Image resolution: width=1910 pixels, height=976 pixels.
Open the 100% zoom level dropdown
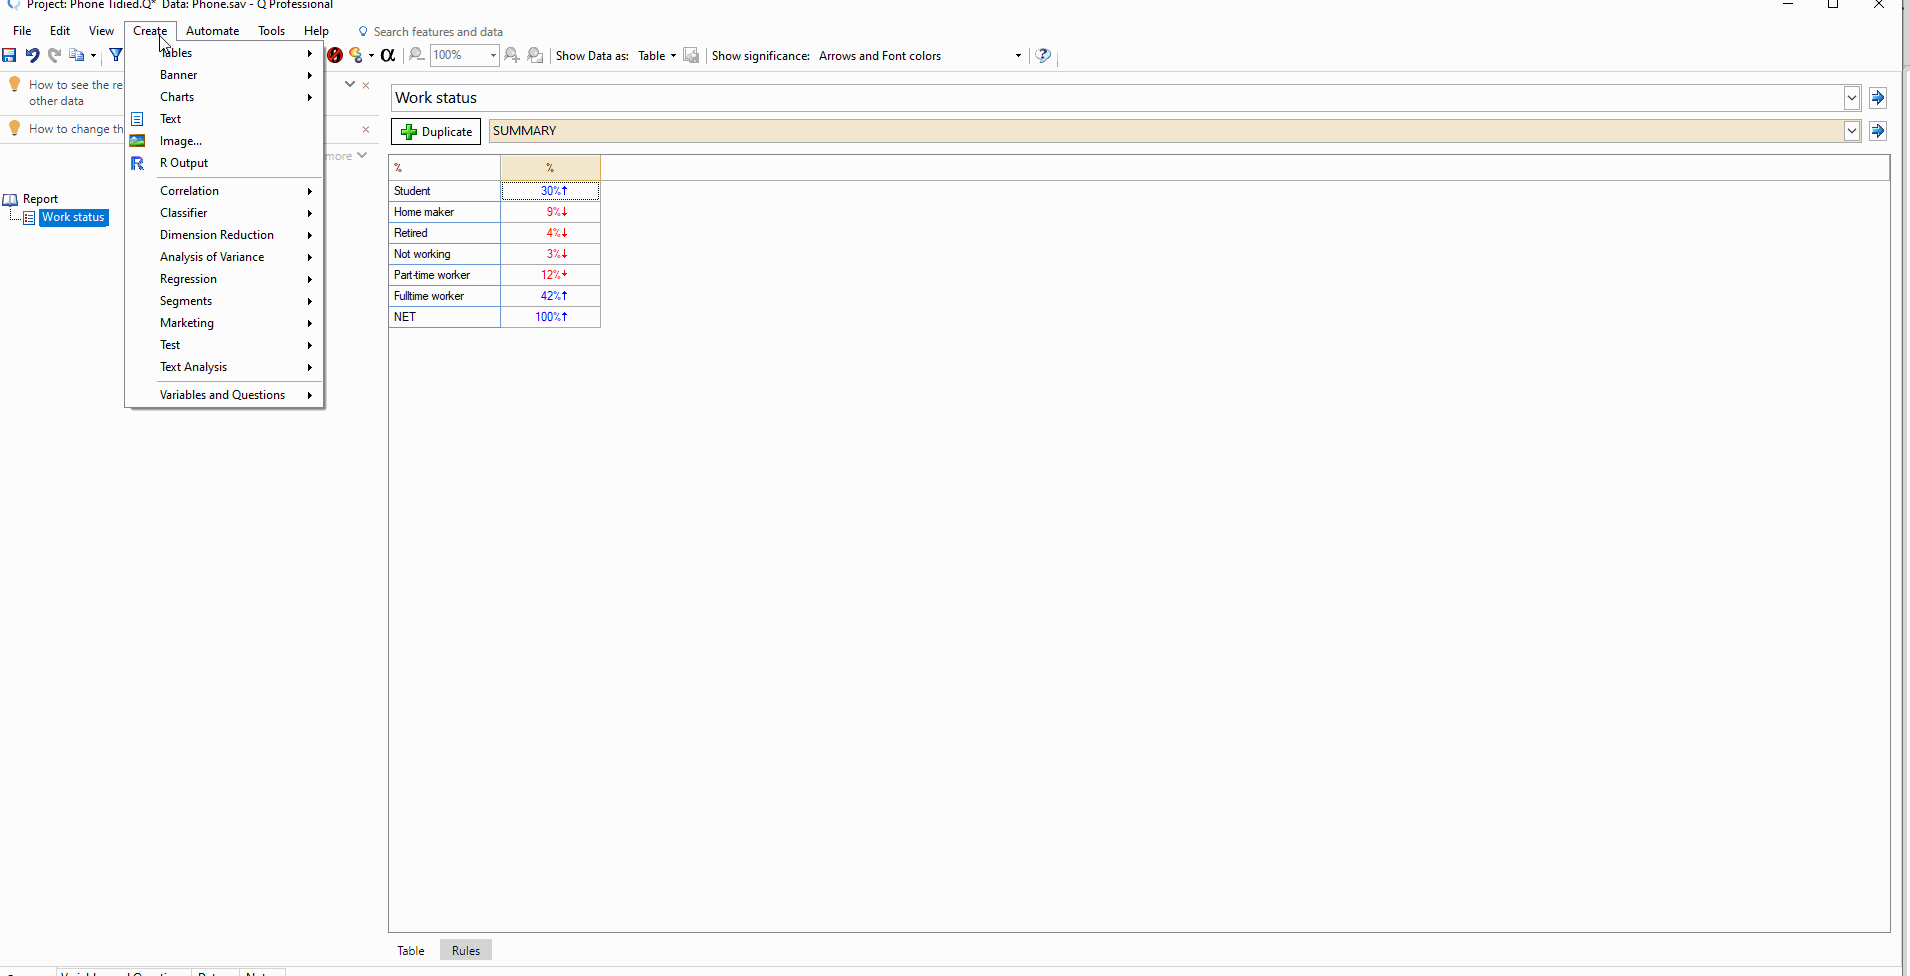click(x=493, y=56)
